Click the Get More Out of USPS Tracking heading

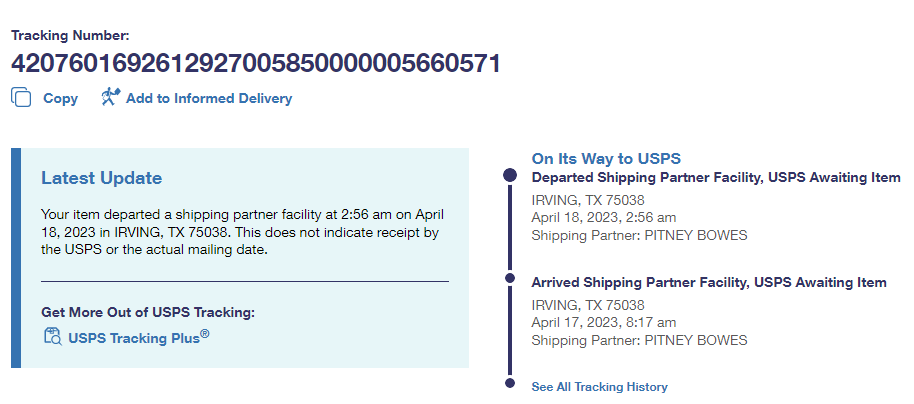(148, 312)
